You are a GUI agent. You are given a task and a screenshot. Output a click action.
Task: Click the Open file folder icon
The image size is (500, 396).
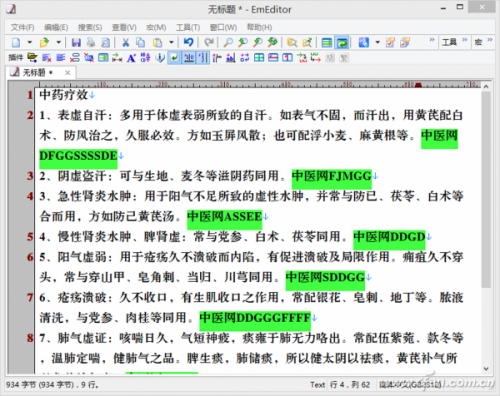pyautogui.click(x=44, y=42)
